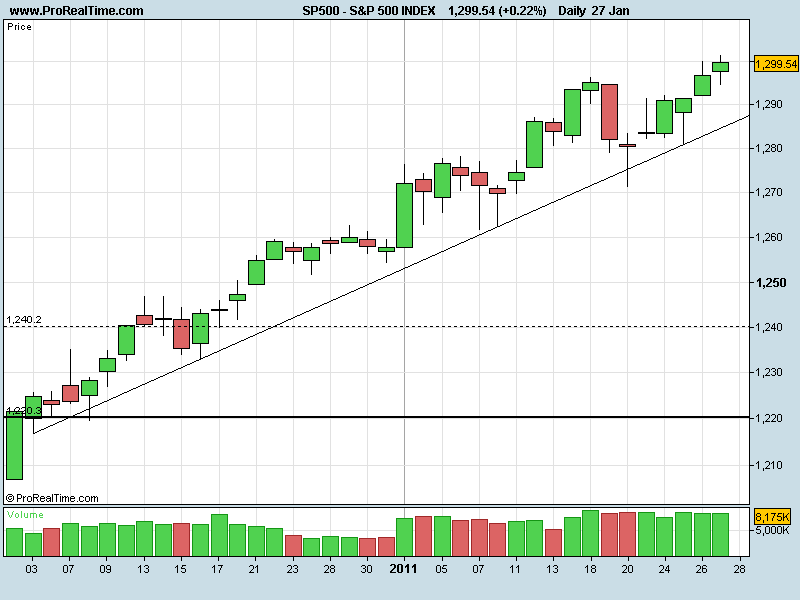
Task: Click the © ProRealTime.com copyright text
Action: click(x=52, y=498)
